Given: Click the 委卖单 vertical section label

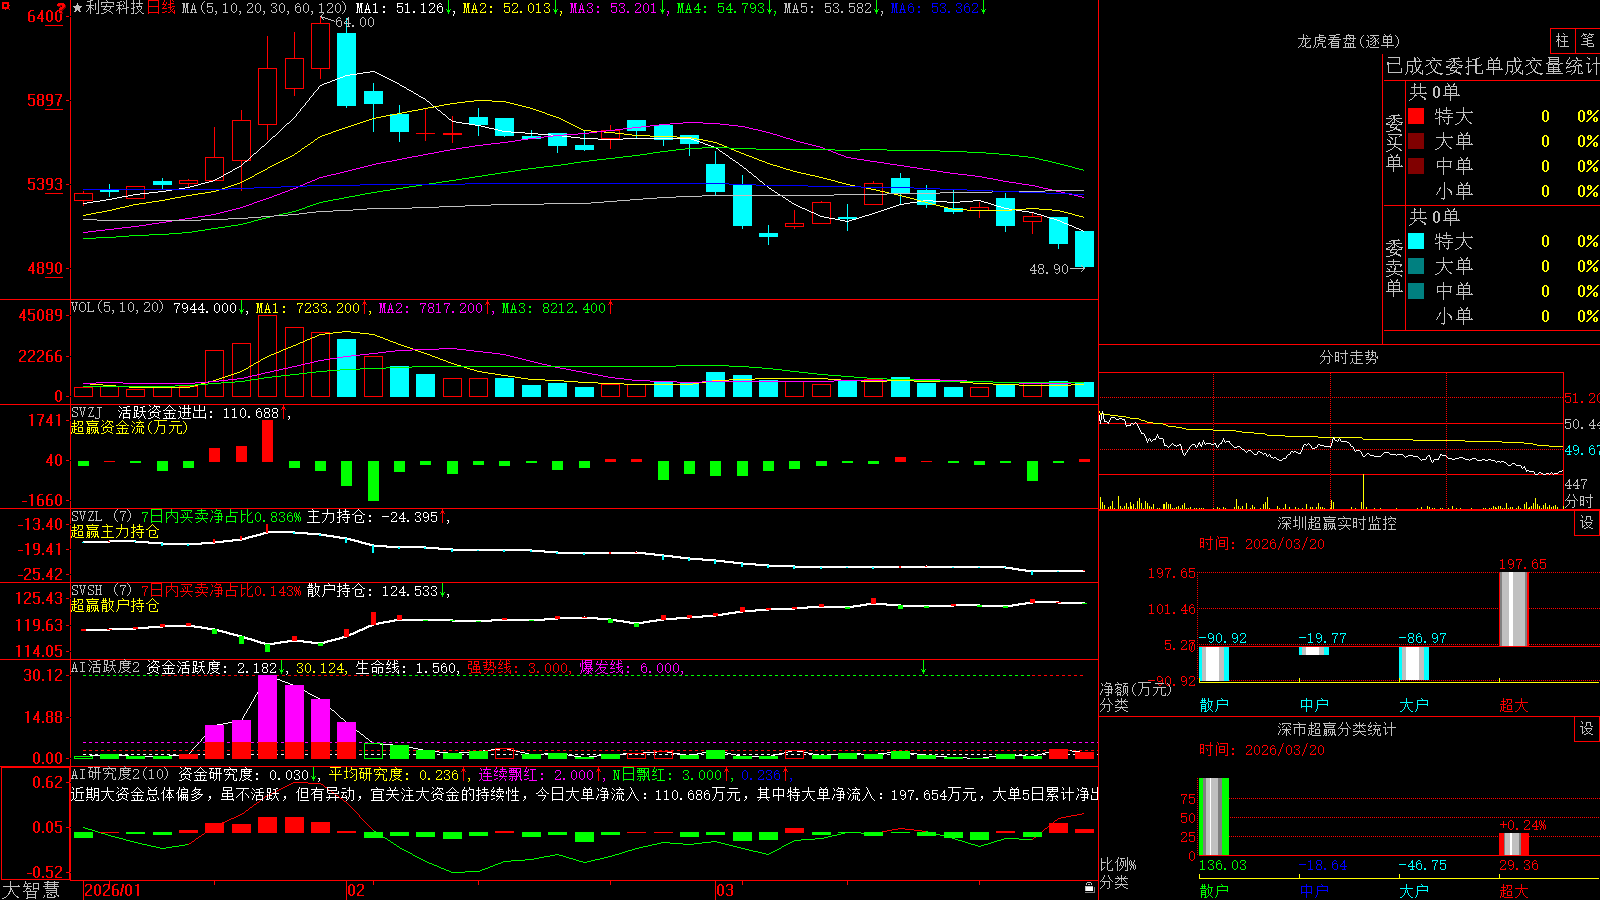Looking at the screenshot, I should pos(1394,267).
